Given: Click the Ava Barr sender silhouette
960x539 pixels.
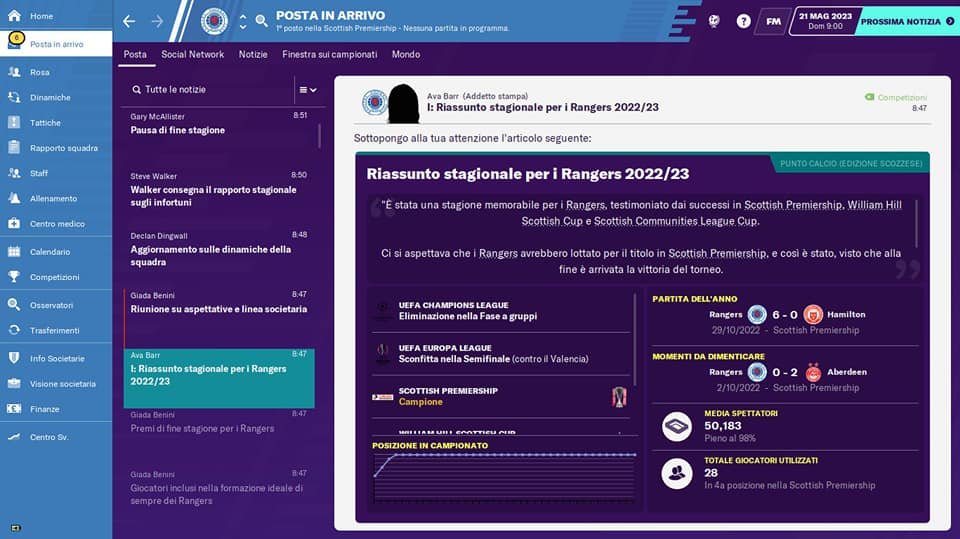Looking at the screenshot, I should pos(403,104).
